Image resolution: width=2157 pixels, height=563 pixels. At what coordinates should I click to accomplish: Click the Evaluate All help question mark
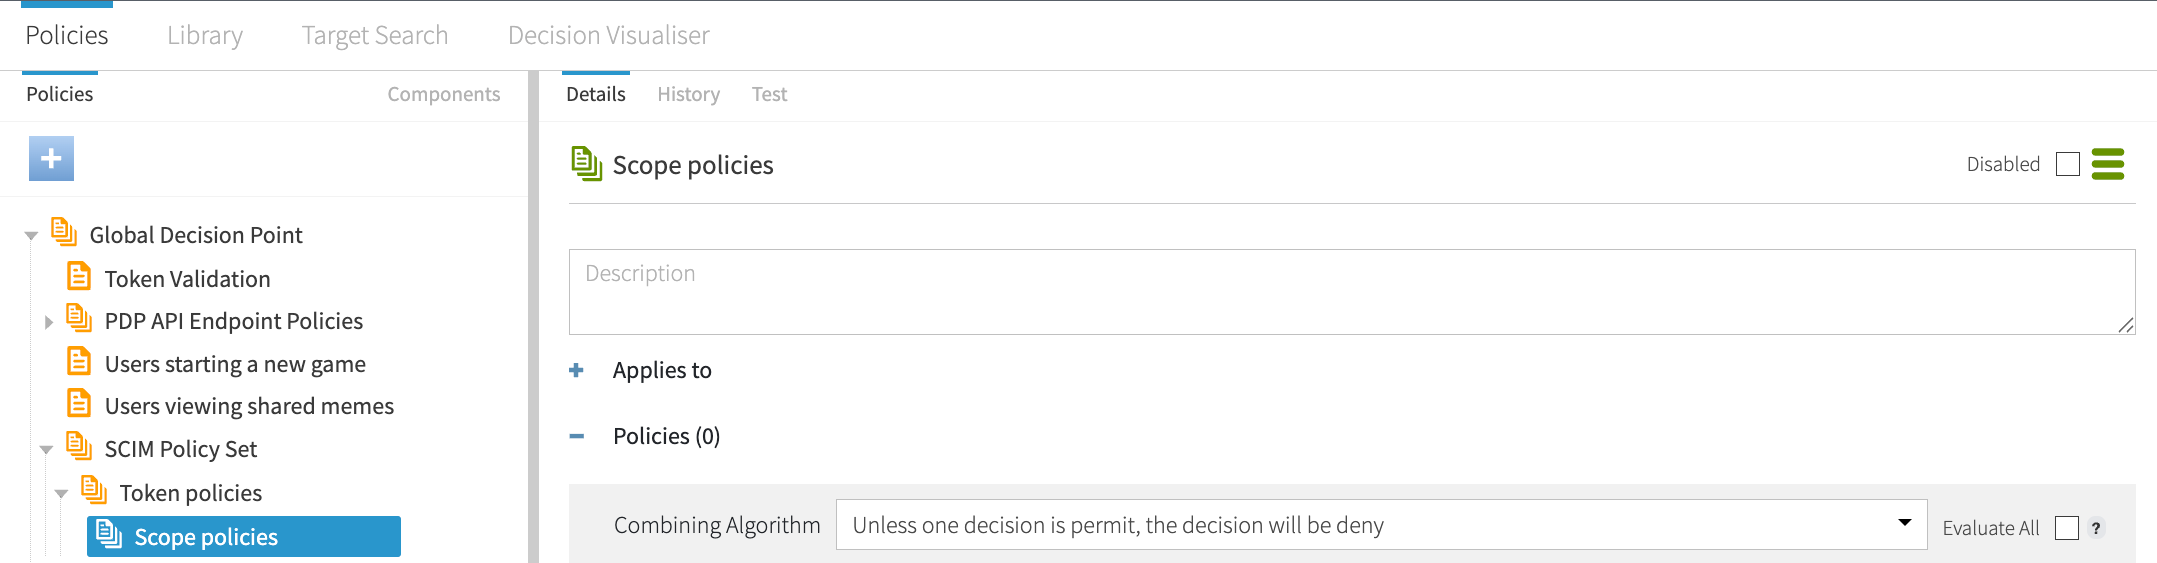point(2096,528)
